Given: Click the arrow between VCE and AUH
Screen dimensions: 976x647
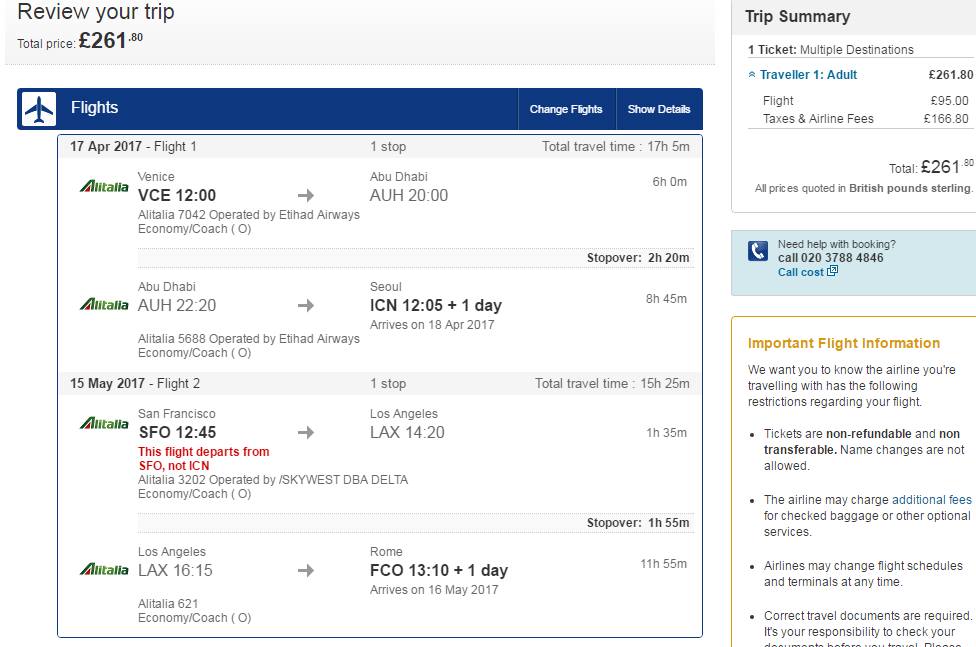Looking at the screenshot, I should (306, 195).
